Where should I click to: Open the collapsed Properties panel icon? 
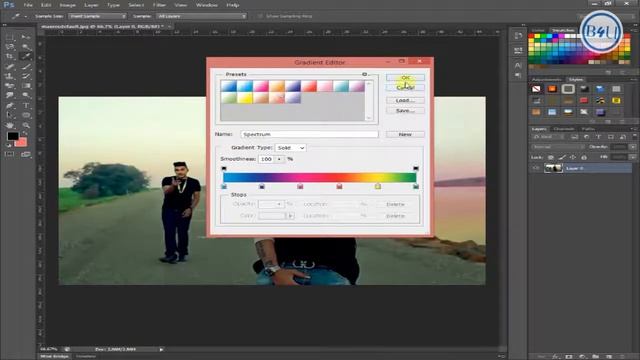[x=518, y=50]
